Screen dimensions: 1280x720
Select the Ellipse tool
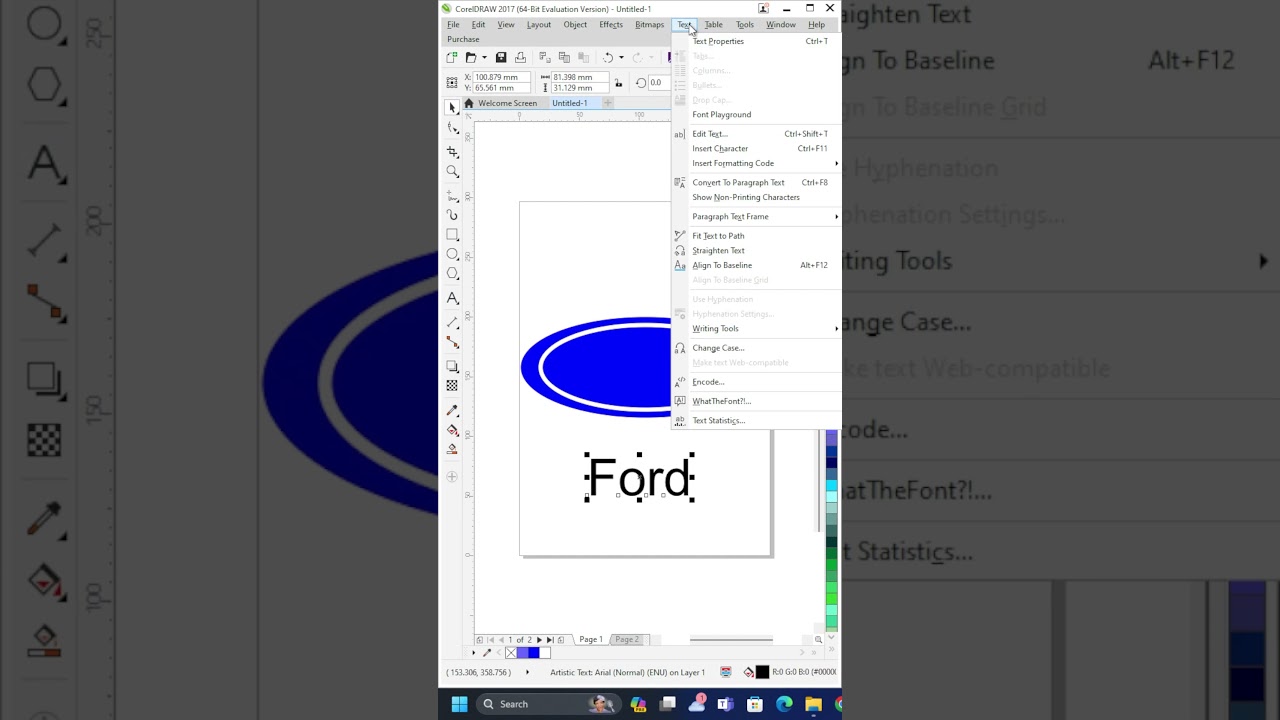pos(452,254)
